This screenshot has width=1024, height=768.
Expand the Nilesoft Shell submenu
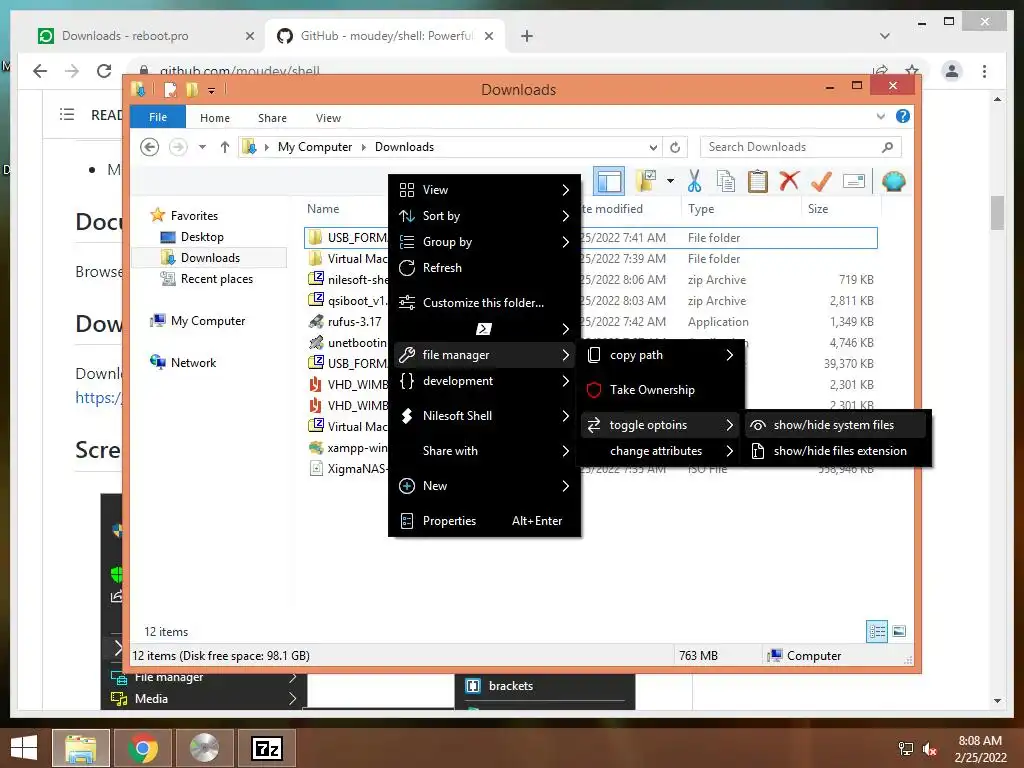(x=484, y=416)
